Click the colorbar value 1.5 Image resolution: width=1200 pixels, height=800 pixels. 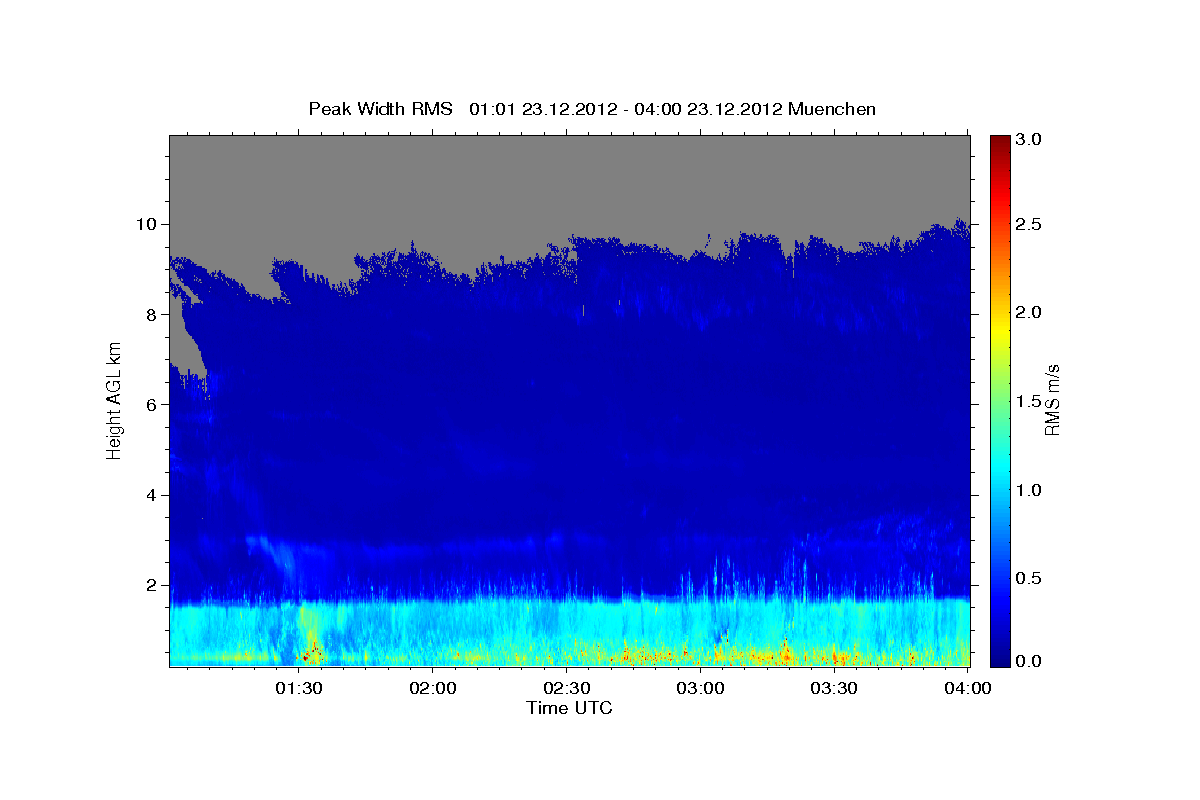tap(1030, 401)
